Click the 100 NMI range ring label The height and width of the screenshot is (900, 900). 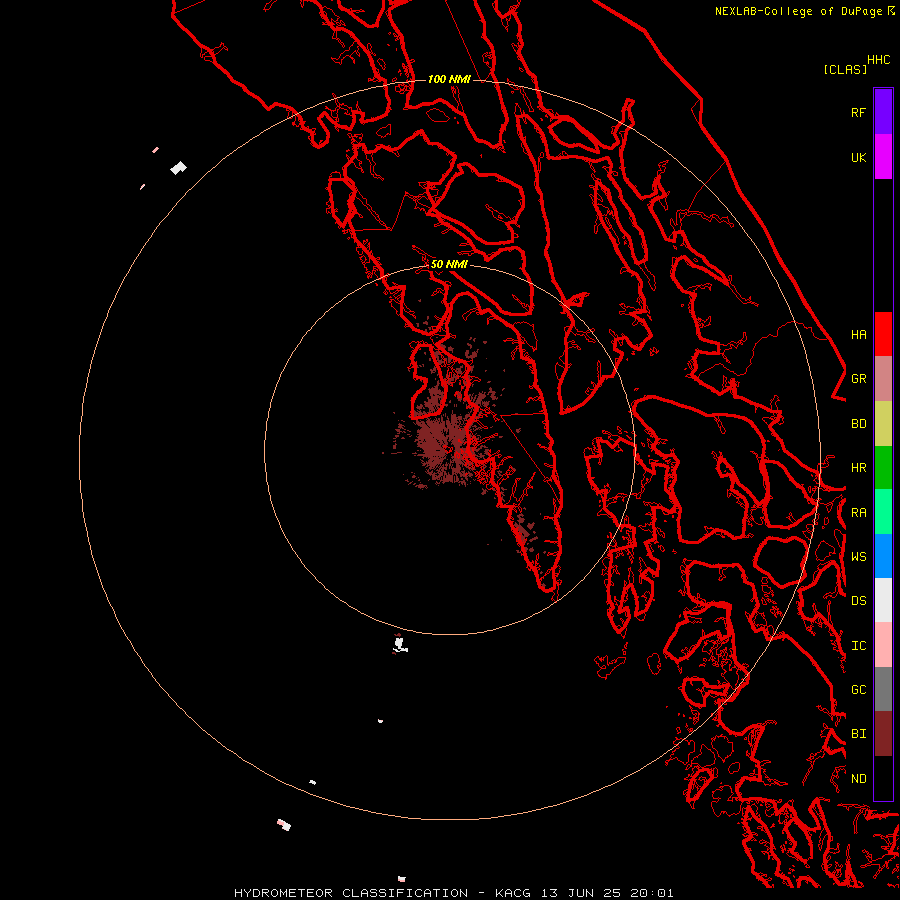[x=449, y=79]
